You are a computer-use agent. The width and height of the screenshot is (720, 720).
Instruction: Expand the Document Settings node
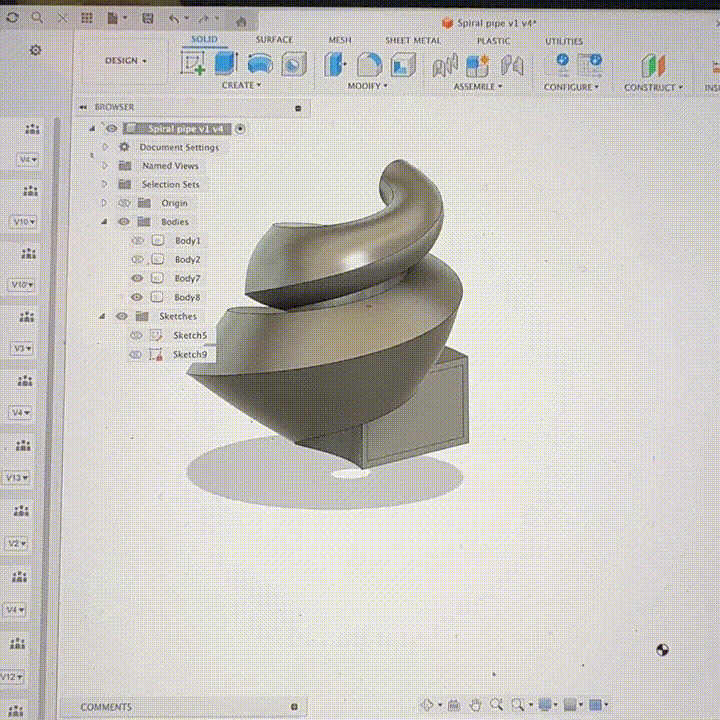105,147
